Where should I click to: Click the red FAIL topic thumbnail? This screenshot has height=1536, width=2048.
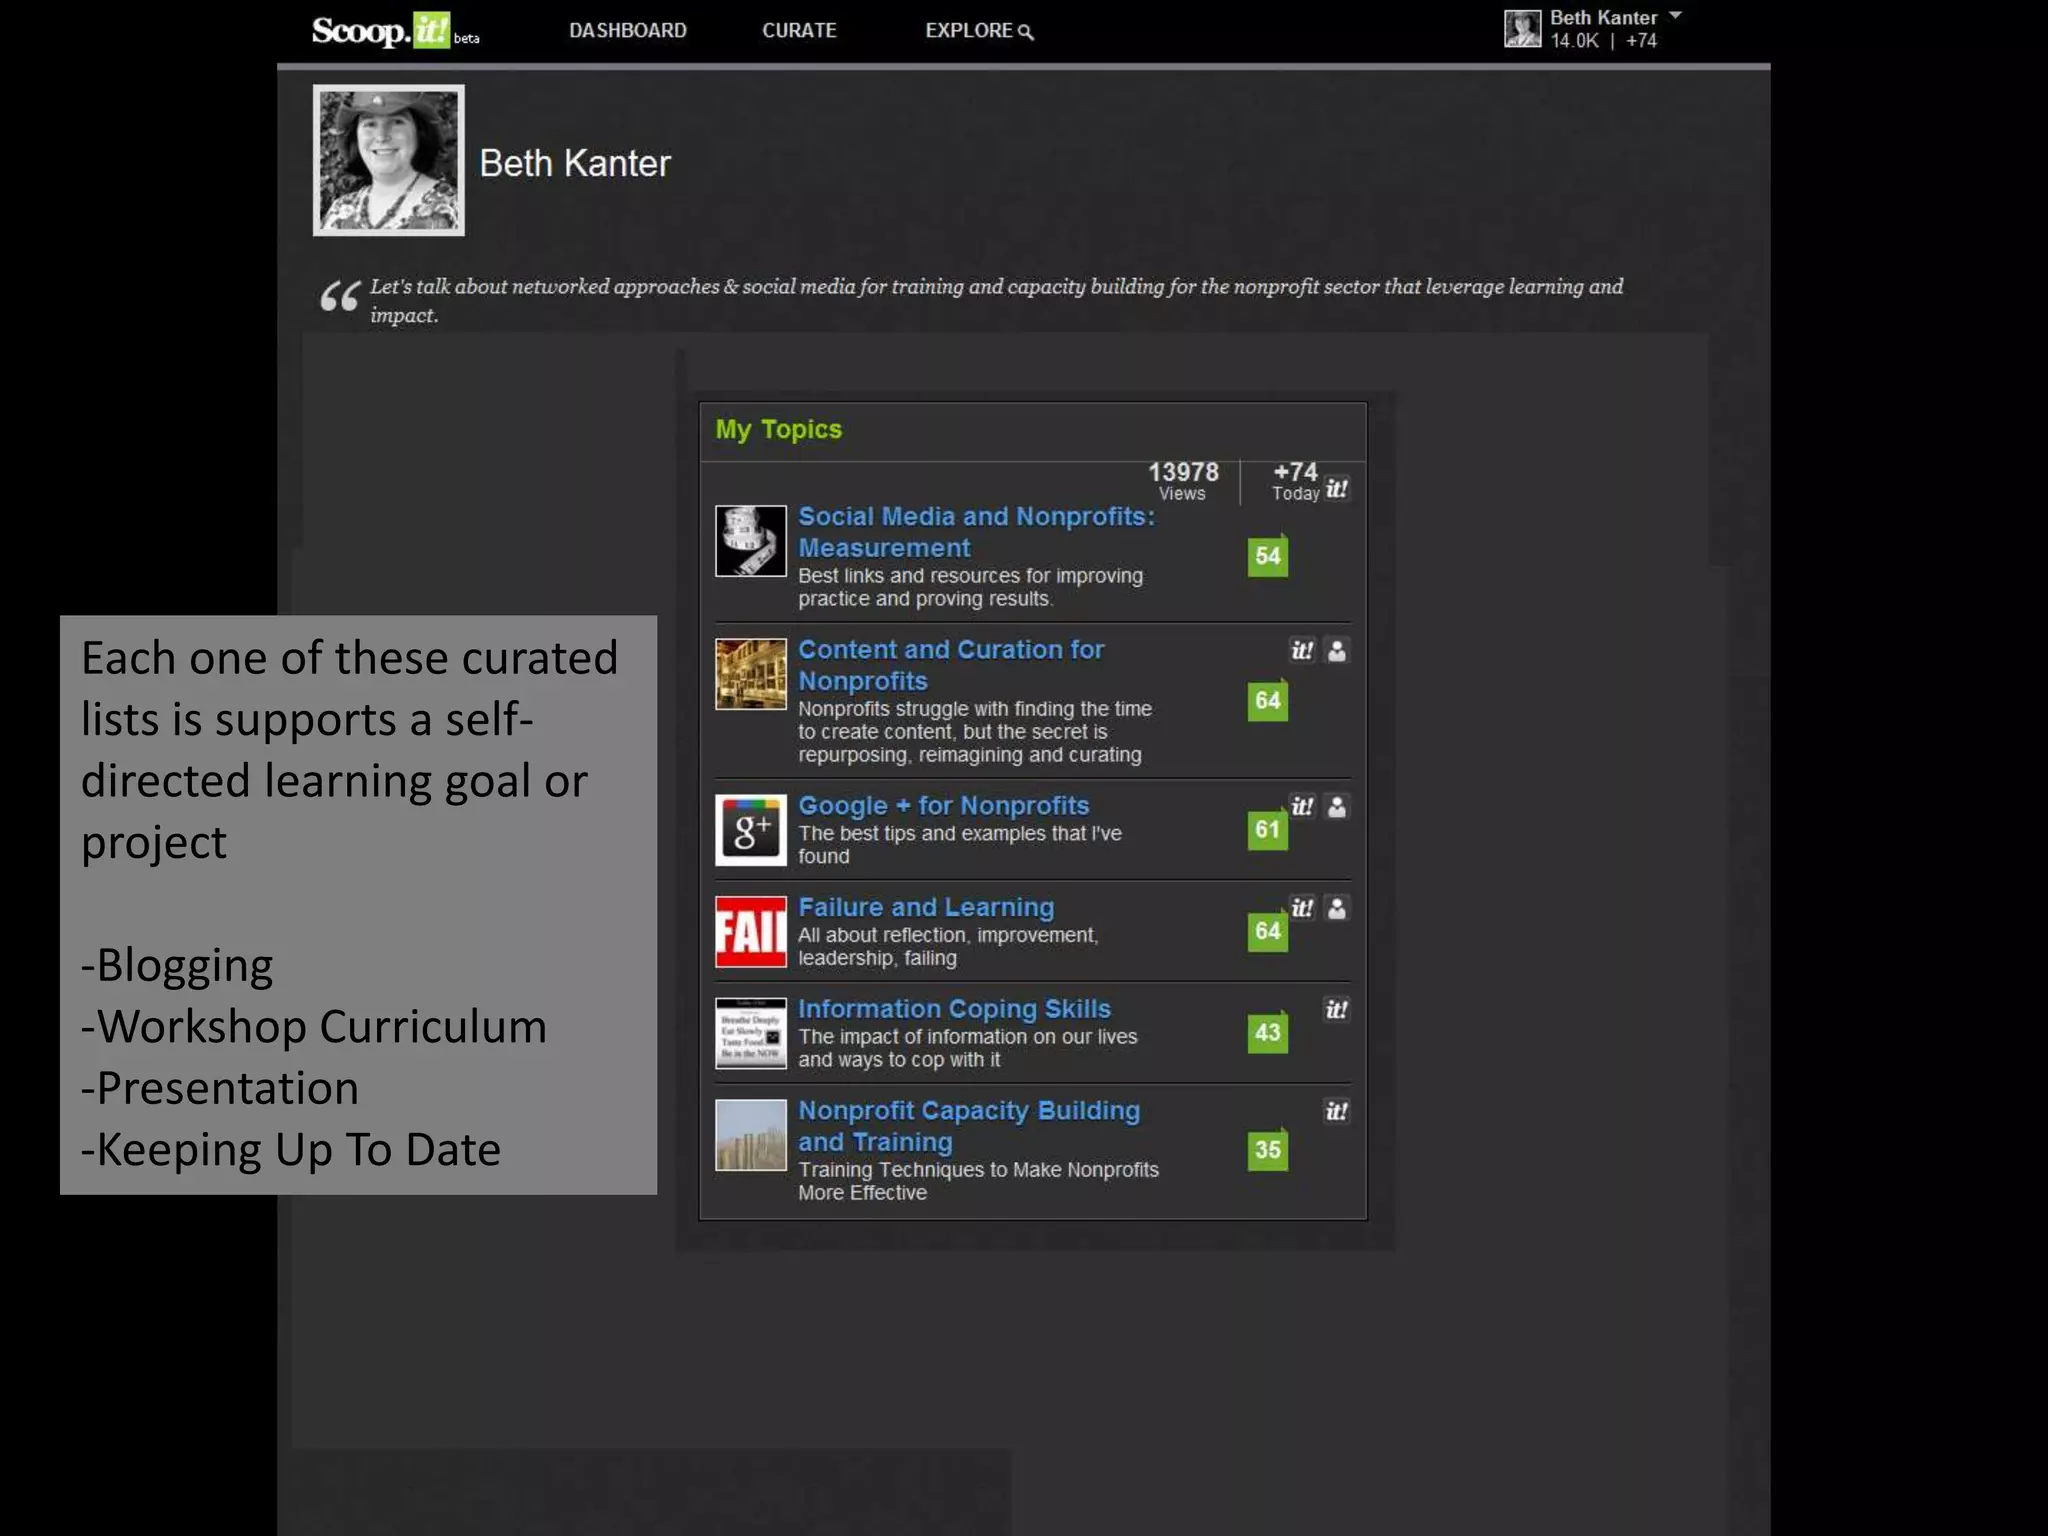[x=751, y=932]
